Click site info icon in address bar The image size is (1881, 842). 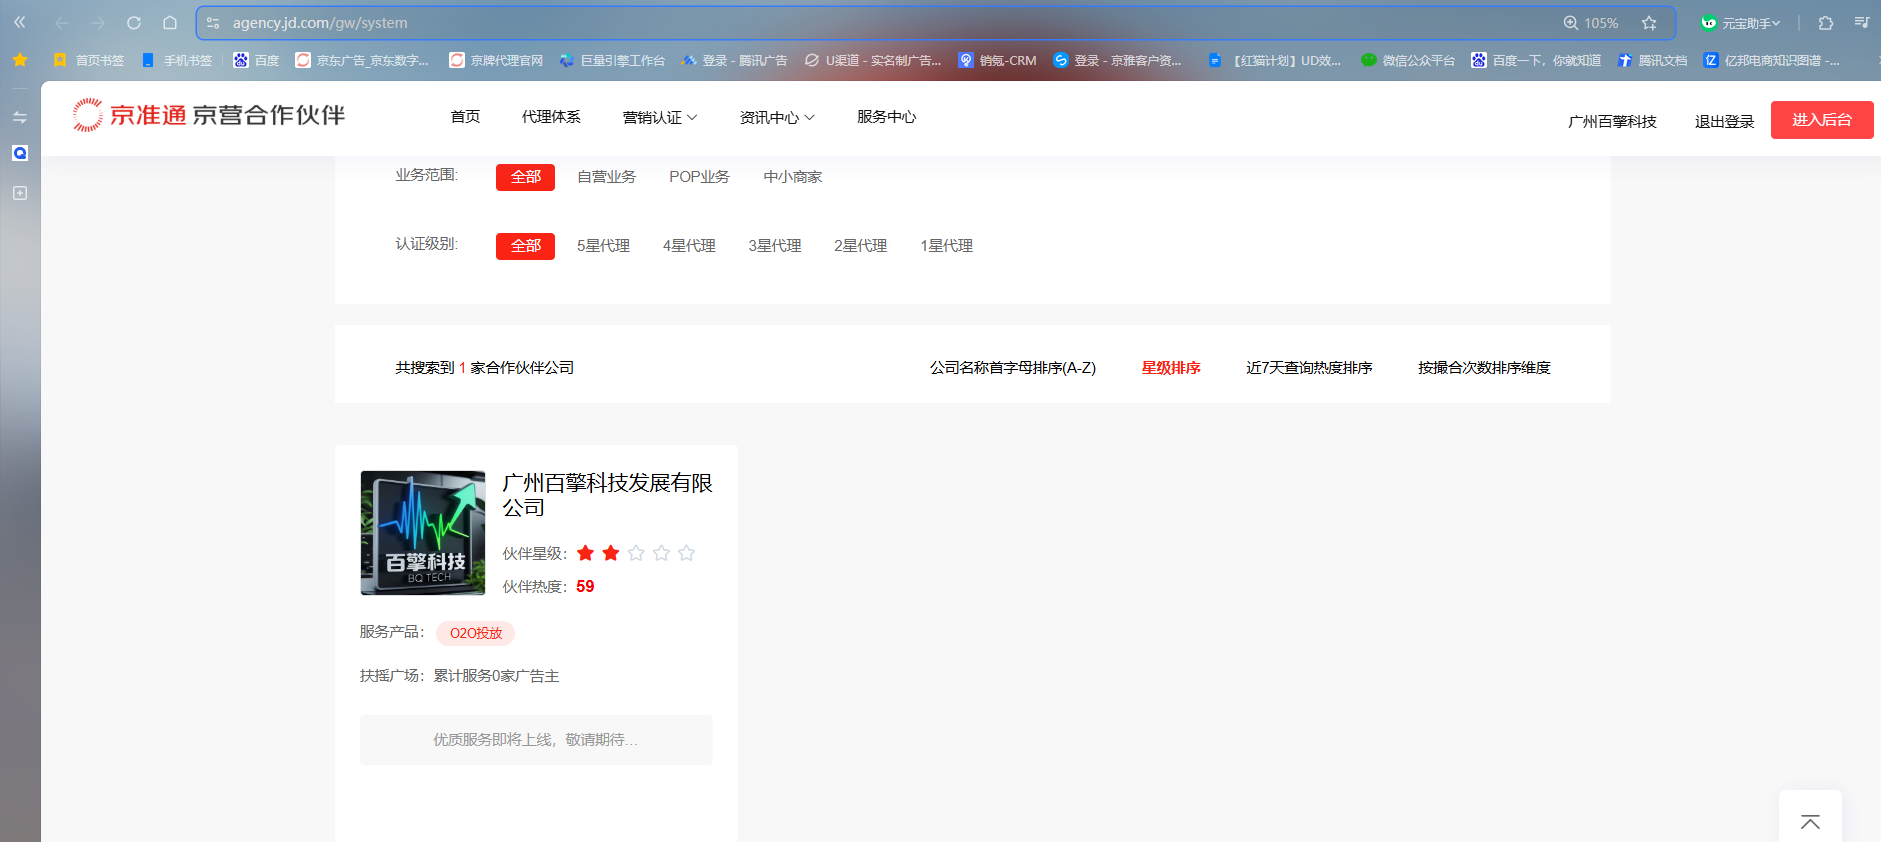coord(213,23)
